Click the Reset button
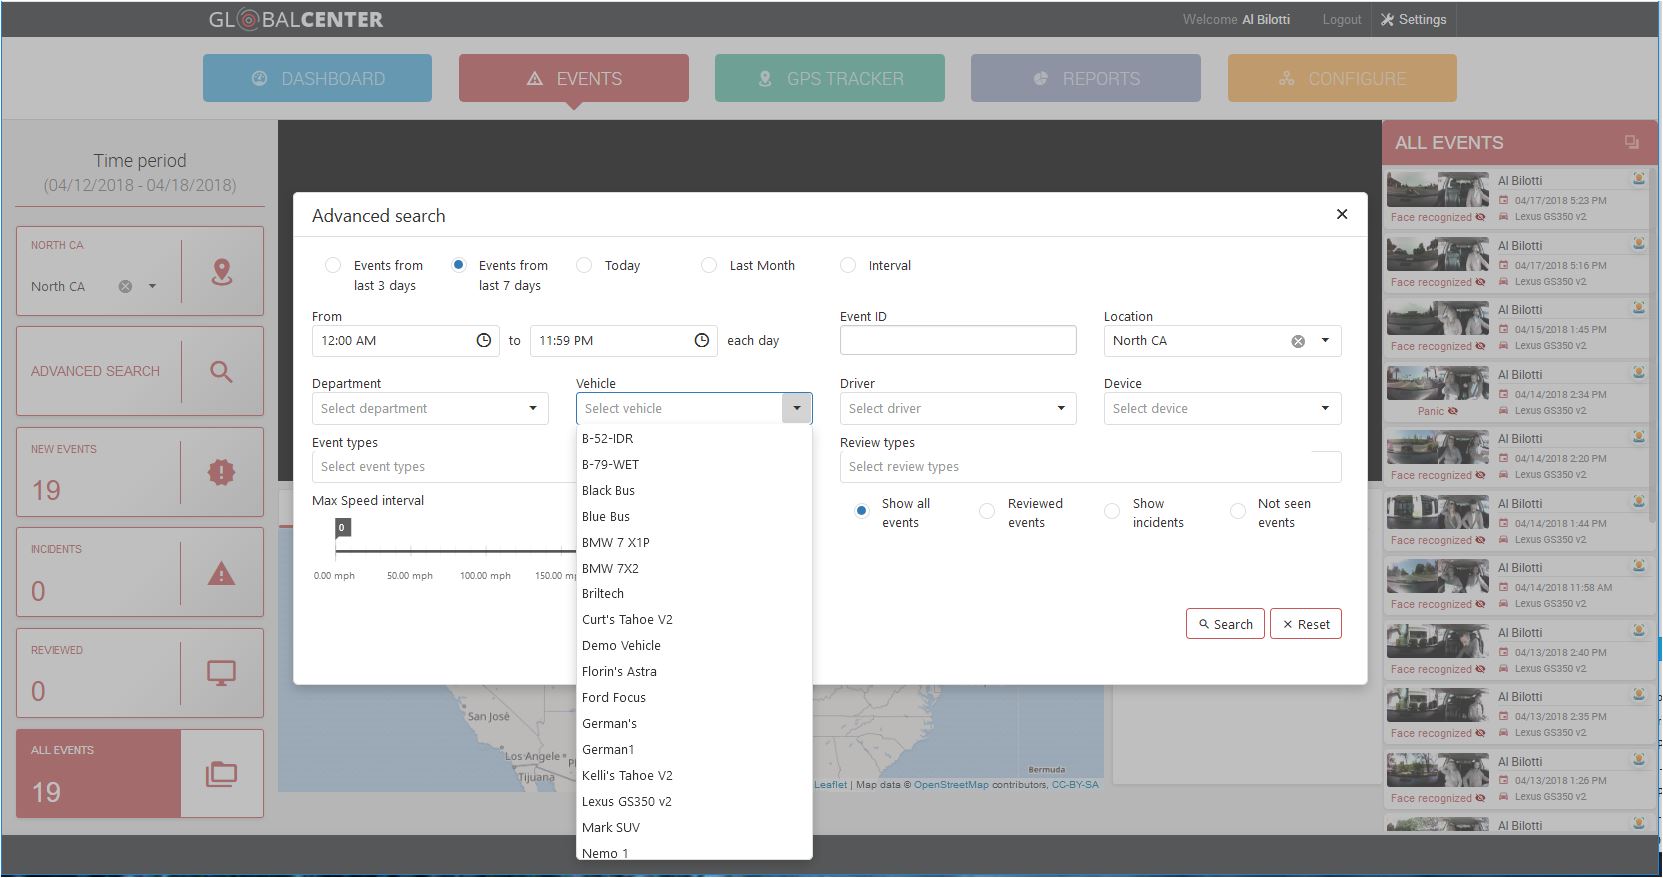The width and height of the screenshot is (1663, 878). point(1306,624)
